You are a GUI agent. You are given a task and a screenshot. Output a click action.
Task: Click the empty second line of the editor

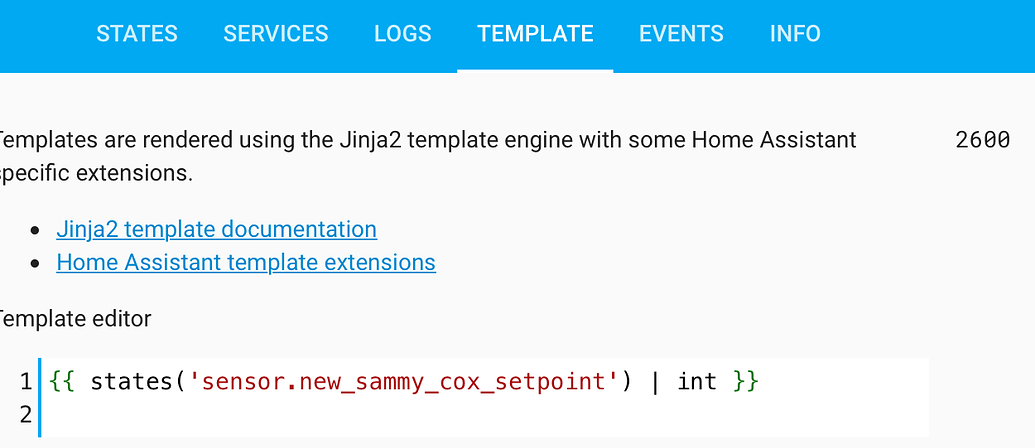[400, 414]
